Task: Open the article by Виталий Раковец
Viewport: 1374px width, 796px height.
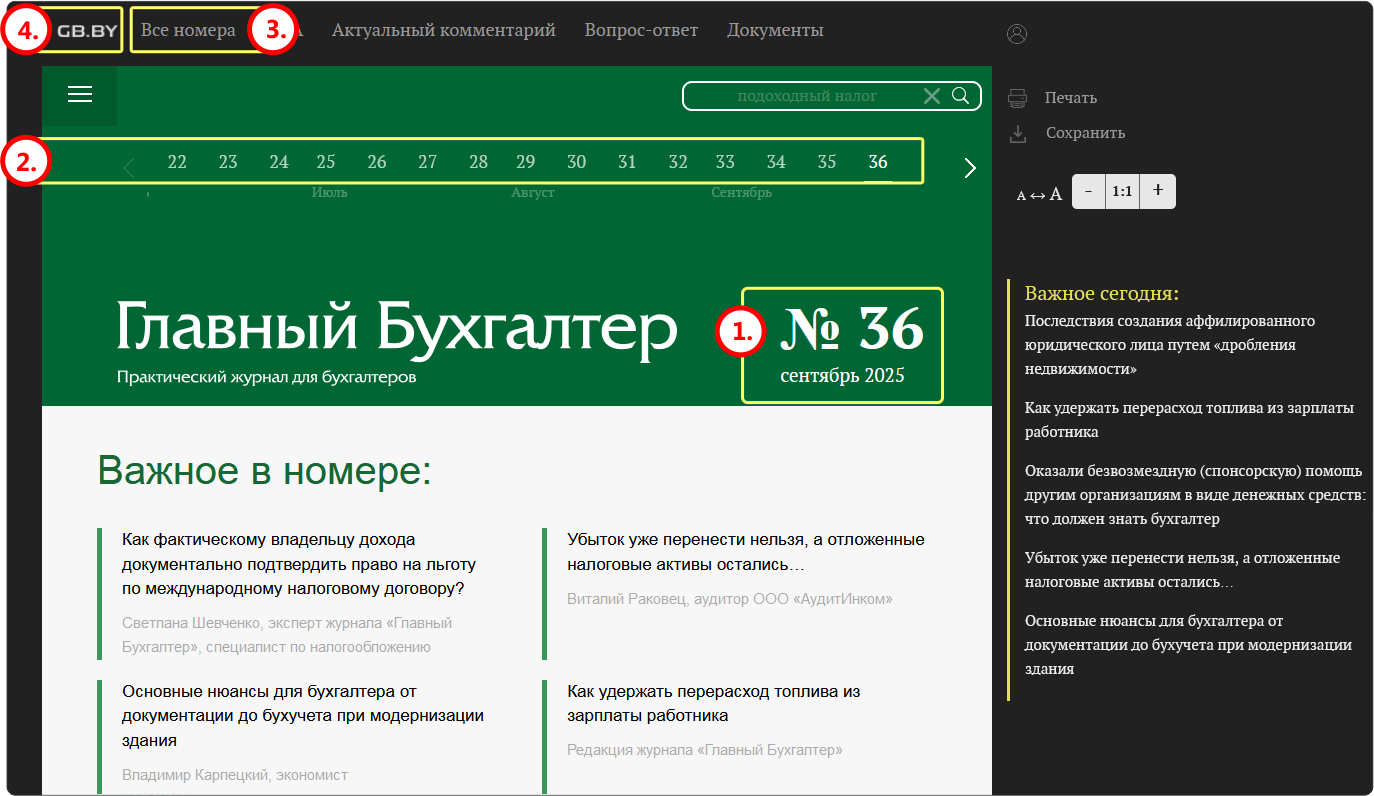Action: [x=745, y=552]
